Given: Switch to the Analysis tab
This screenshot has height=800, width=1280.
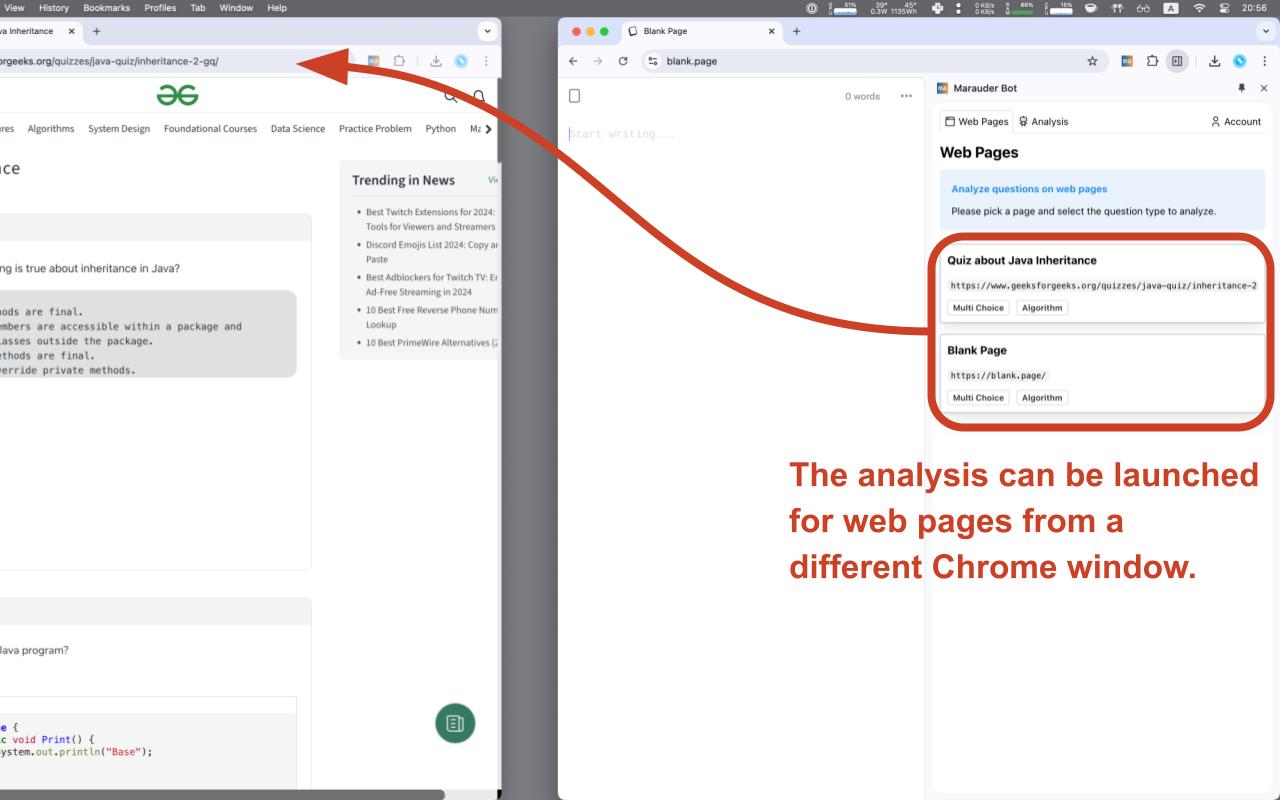Looking at the screenshot, I should coord(1043,121).
